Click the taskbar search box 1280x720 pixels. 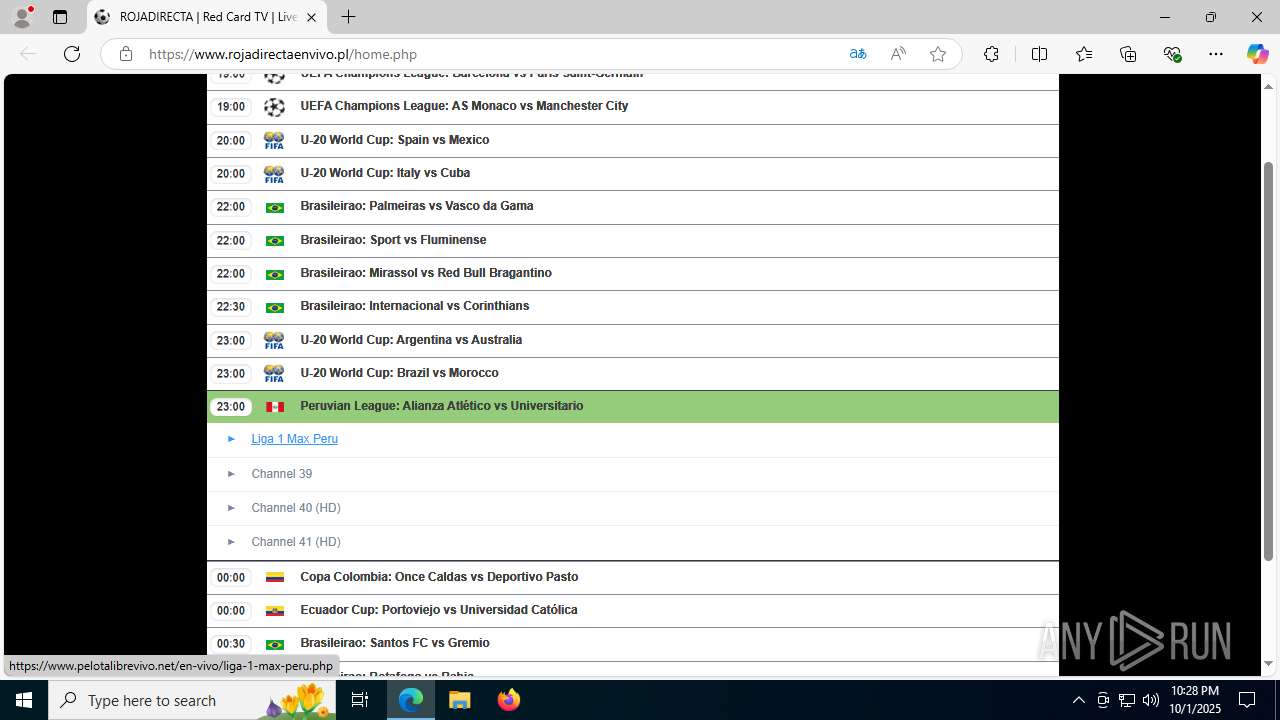pos(193,700)
